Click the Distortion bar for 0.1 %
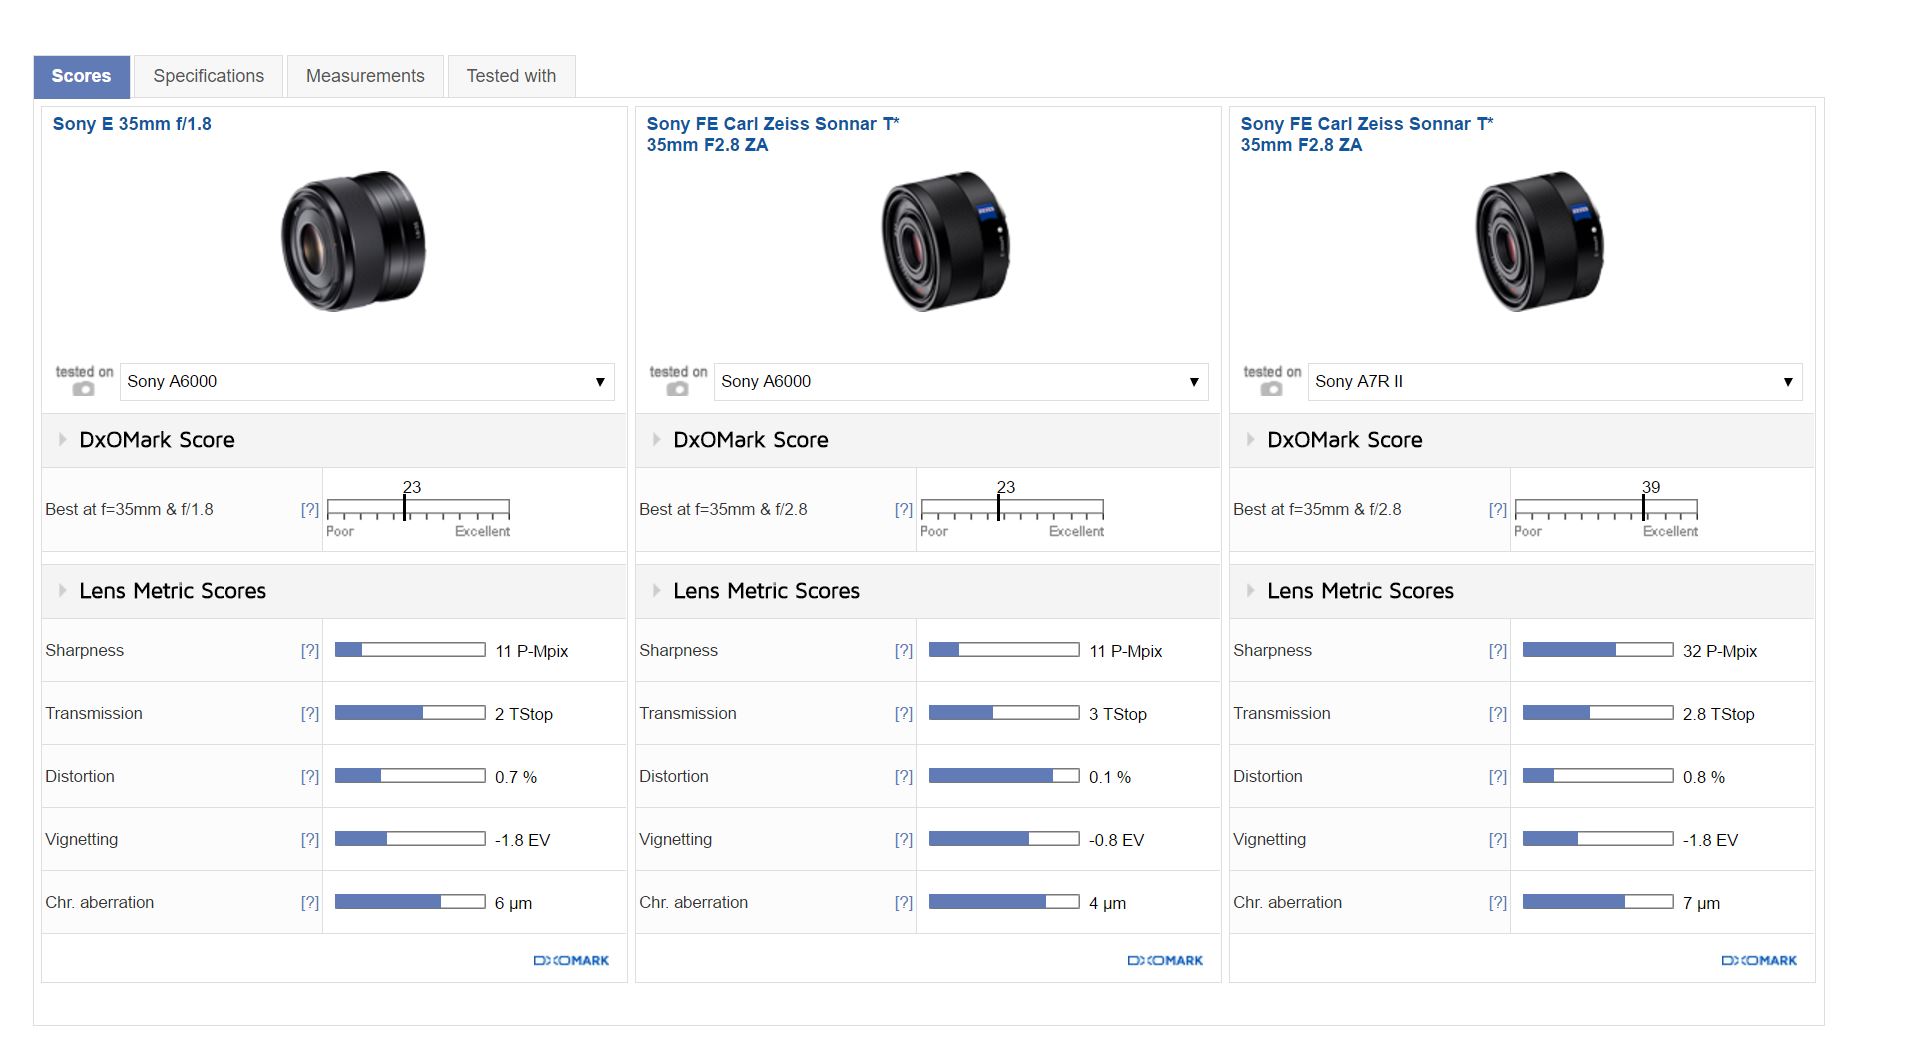 click(x=1004, y=776)
